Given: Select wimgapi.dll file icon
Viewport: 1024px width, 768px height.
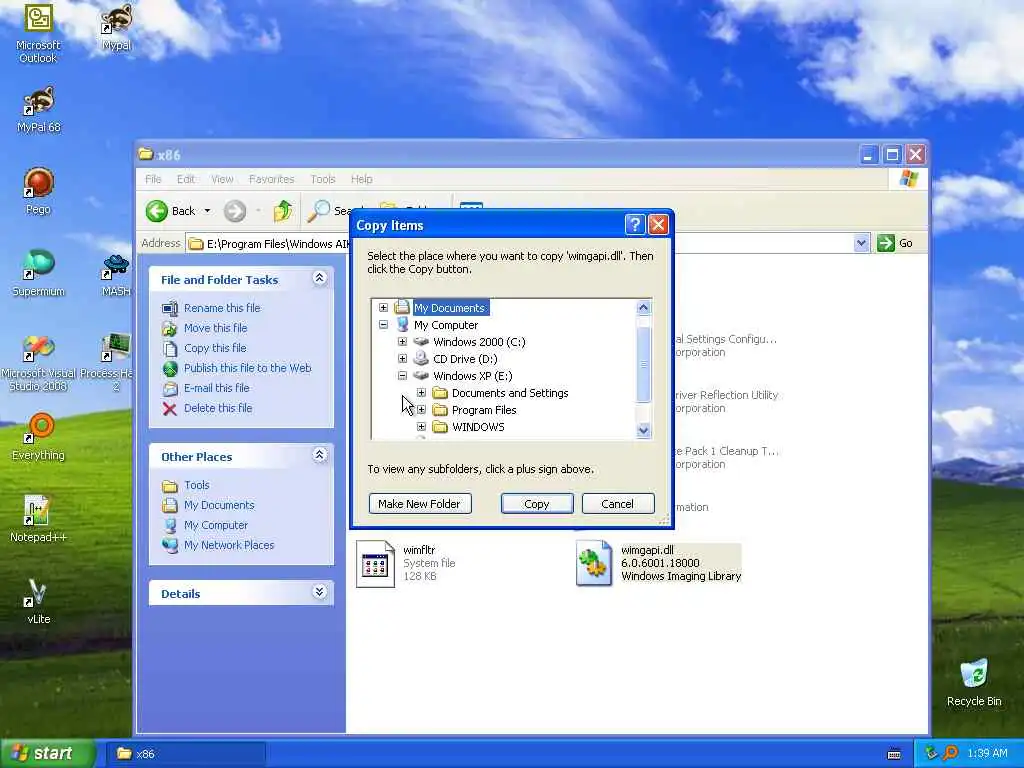Looking at the screenshot, I should [x=594, y=563].
